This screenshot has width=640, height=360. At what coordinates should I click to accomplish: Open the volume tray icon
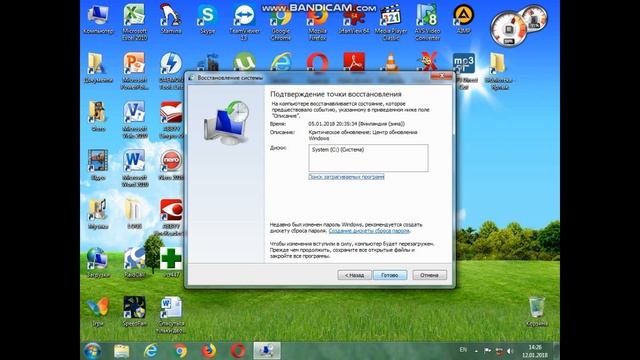coord(510,351)
